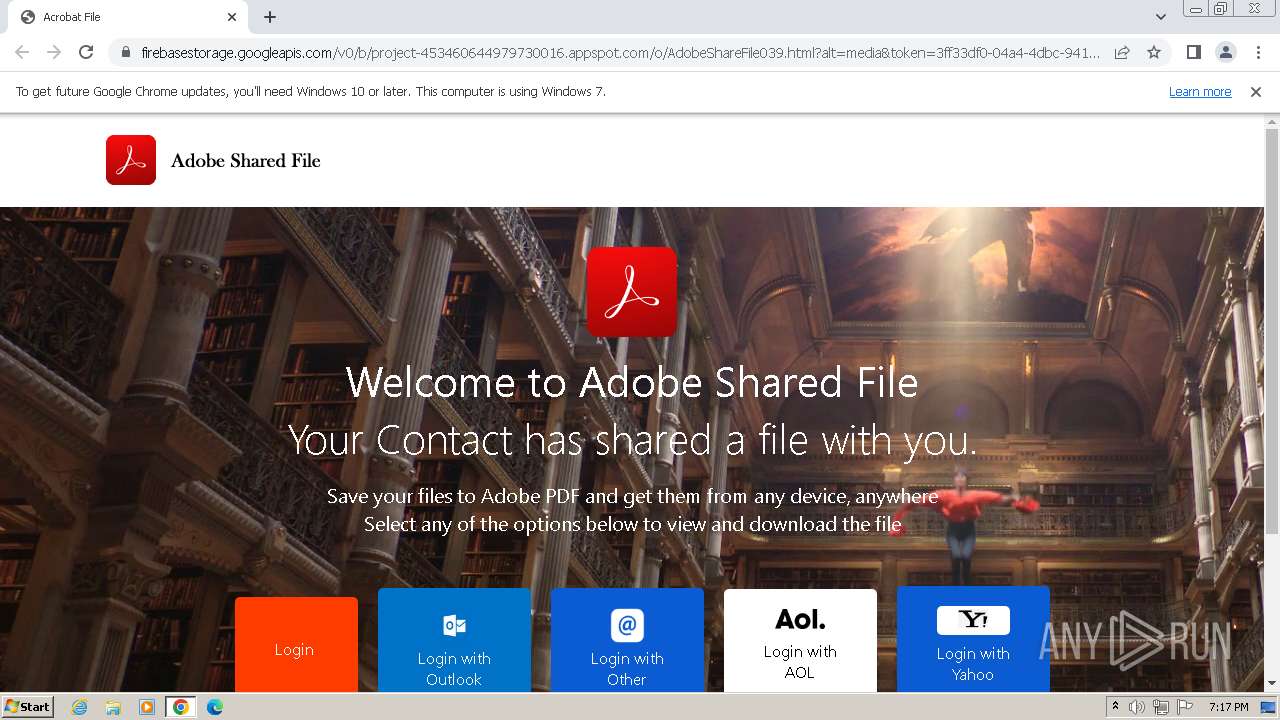Choose Login with Other
Image resolution: width=1280 pixels, height=720 pixels.
(x=627, y=640)
